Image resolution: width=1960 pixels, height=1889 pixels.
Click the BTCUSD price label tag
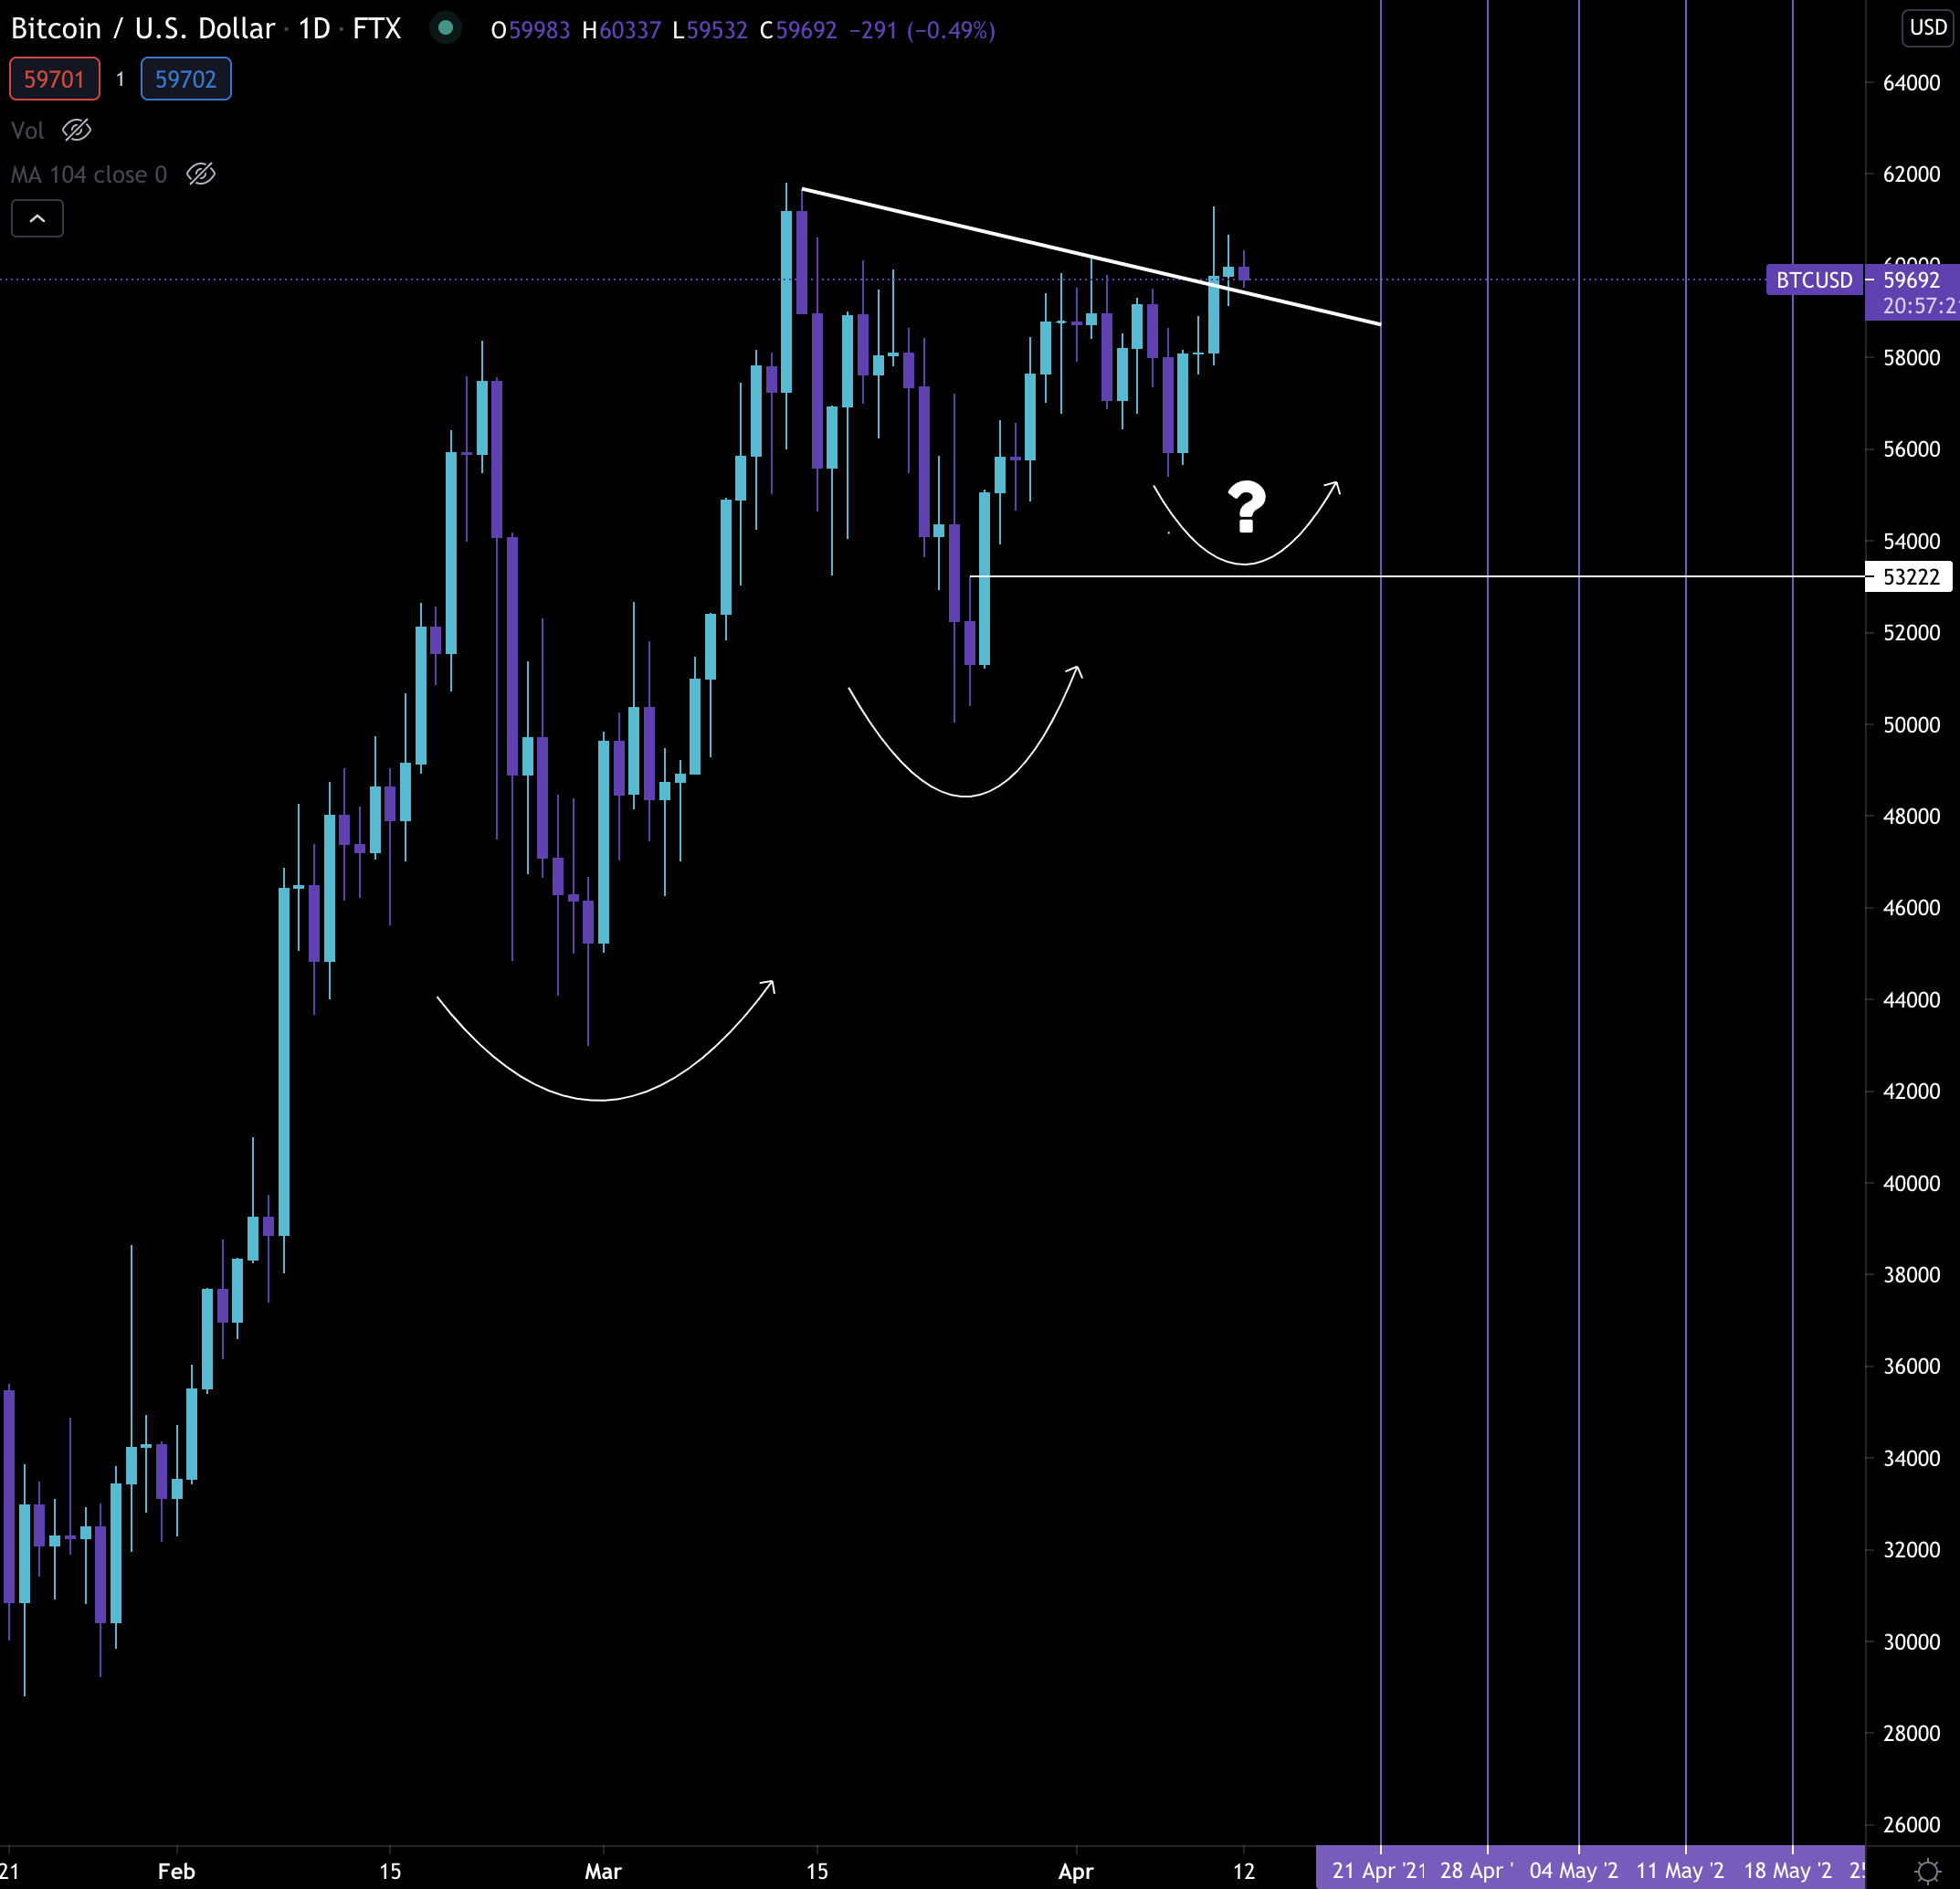pyautogui.click(x=1813, y=280)
